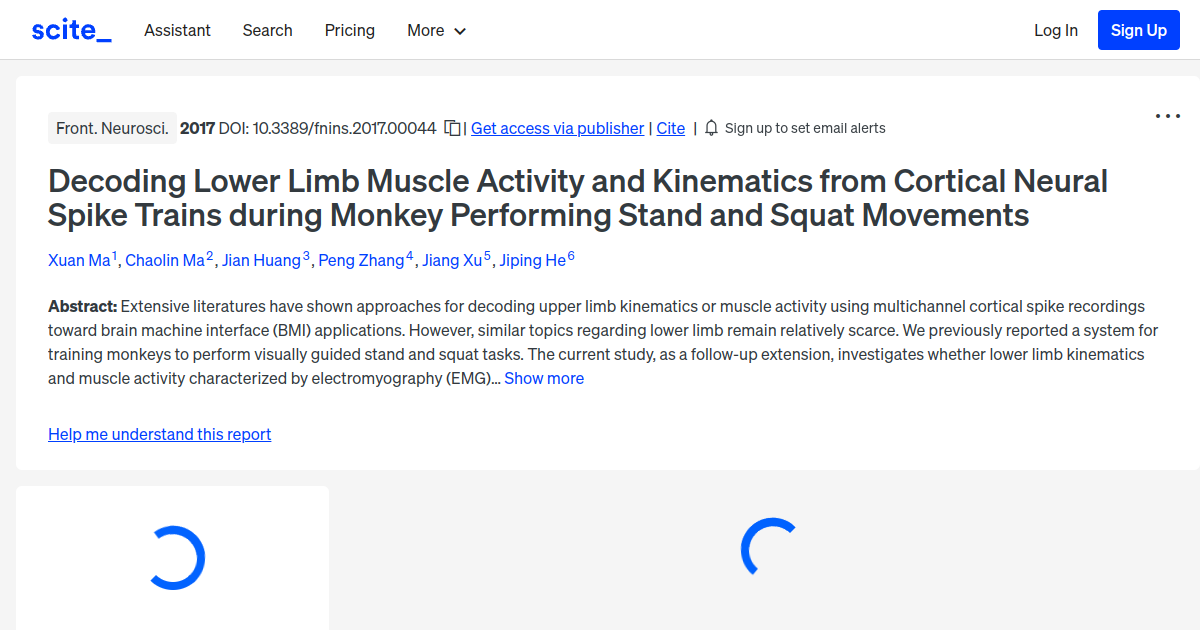Image resolution: width=1200 pixels, height=630 pixels.
Task: Open the More dropdown menu
Action: tap(425, 30)
